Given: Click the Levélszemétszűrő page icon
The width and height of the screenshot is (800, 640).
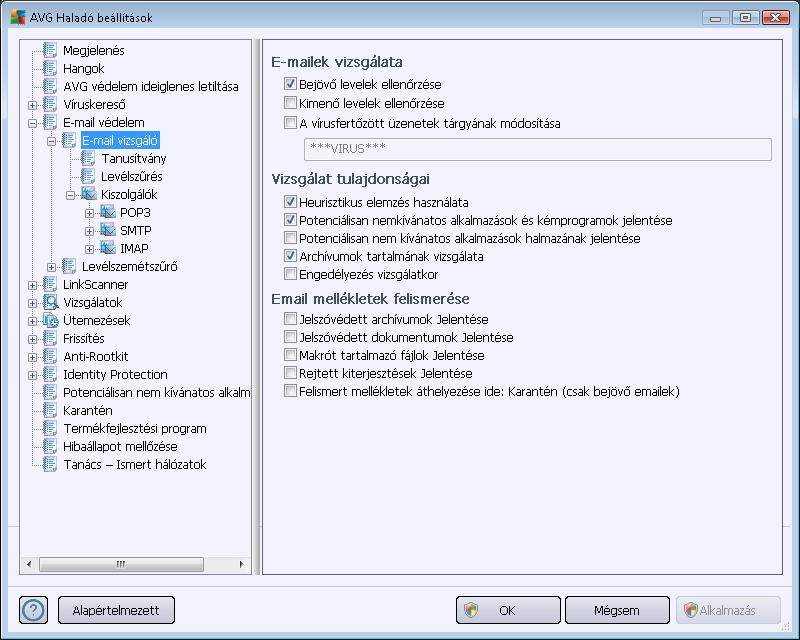Looking at the screenshot, I should [69, 266].
